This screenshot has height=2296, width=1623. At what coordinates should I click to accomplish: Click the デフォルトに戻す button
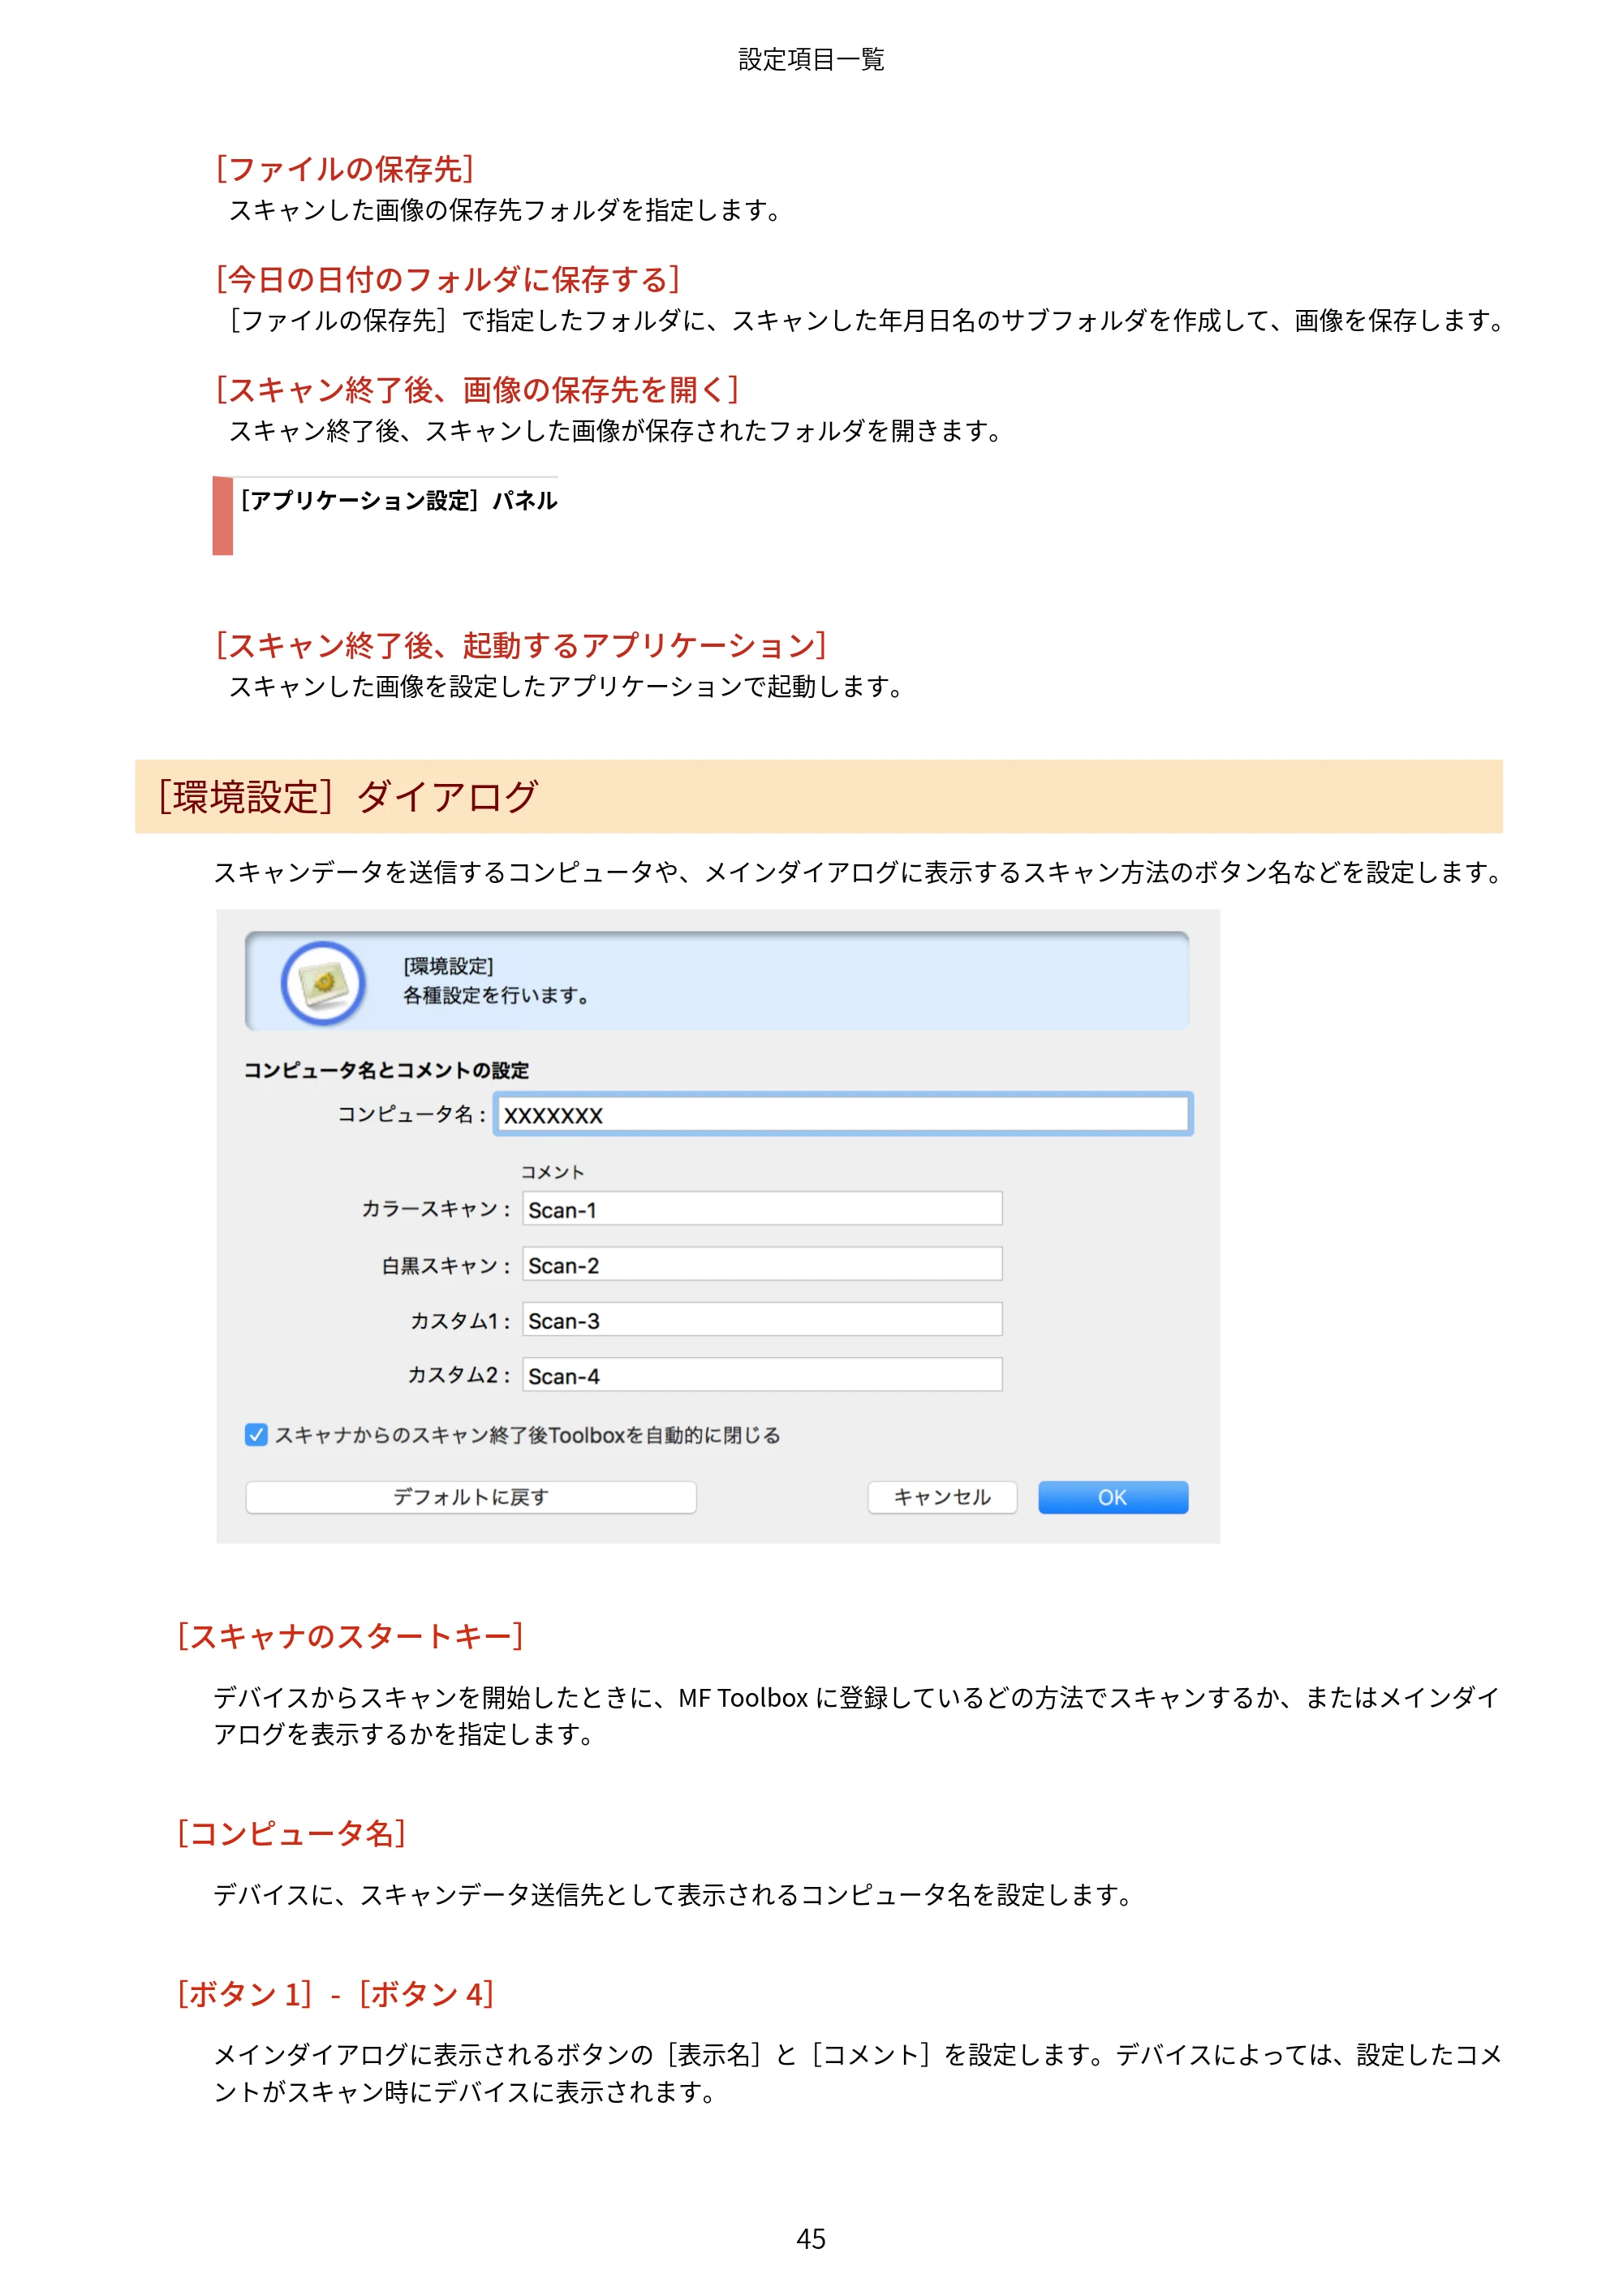point(471,1497)
